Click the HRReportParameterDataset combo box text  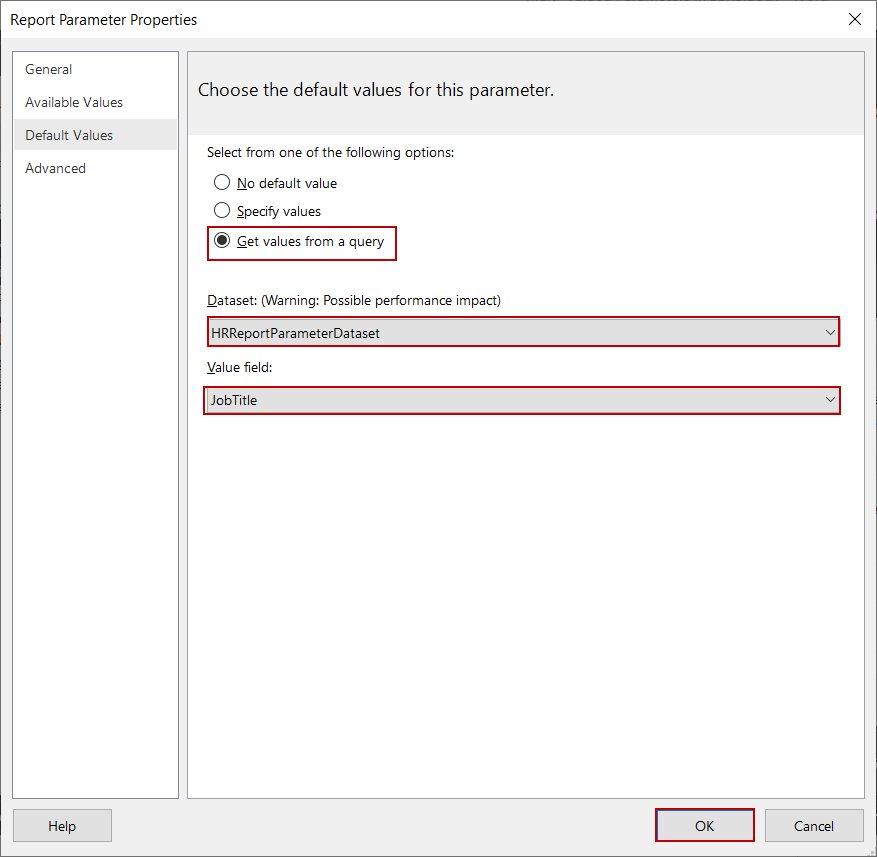(x=296, y=333)
